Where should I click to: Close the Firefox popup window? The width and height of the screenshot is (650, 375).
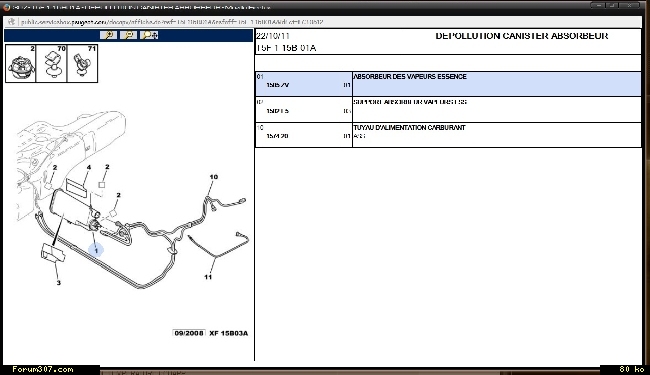coord(630,5)
